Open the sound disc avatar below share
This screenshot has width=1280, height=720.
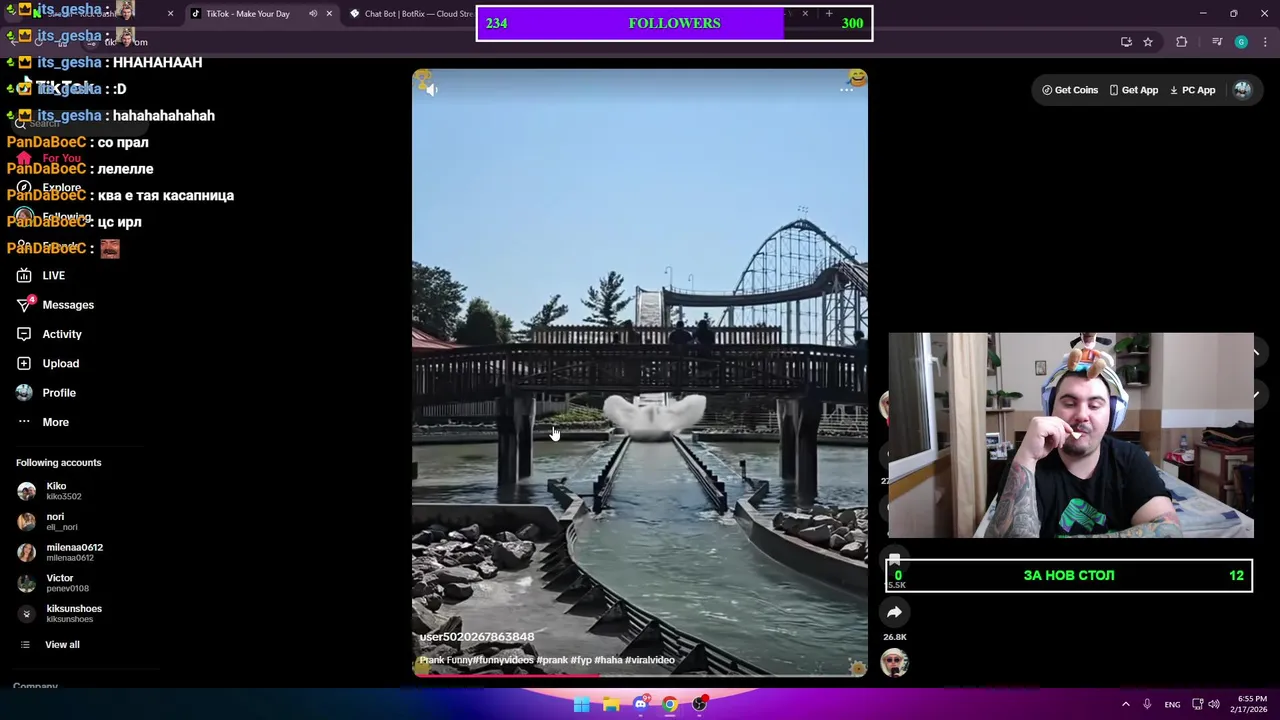894,662
